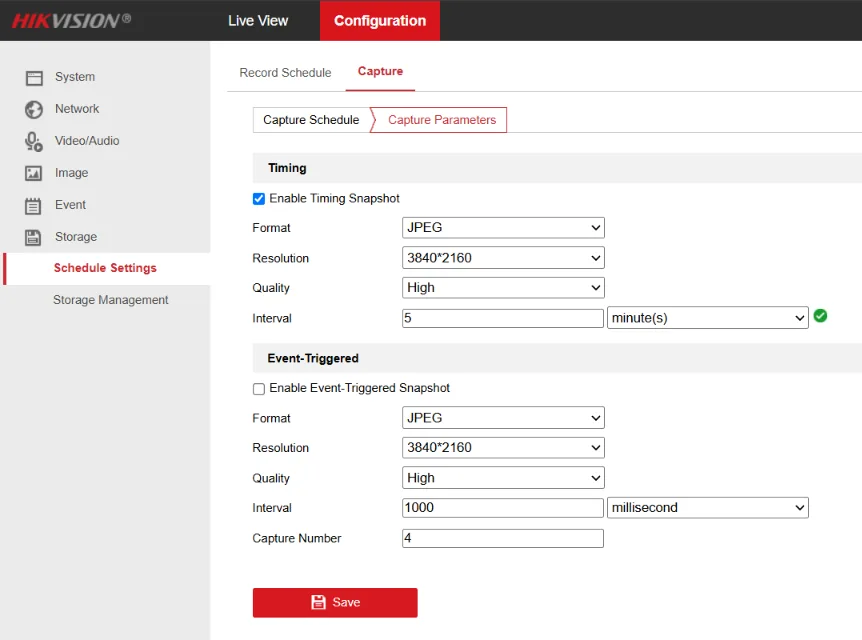Open Event-Triggered Format JPEG dropdown
The height and width of the screenshot is (640, 862).
point(503,418)
